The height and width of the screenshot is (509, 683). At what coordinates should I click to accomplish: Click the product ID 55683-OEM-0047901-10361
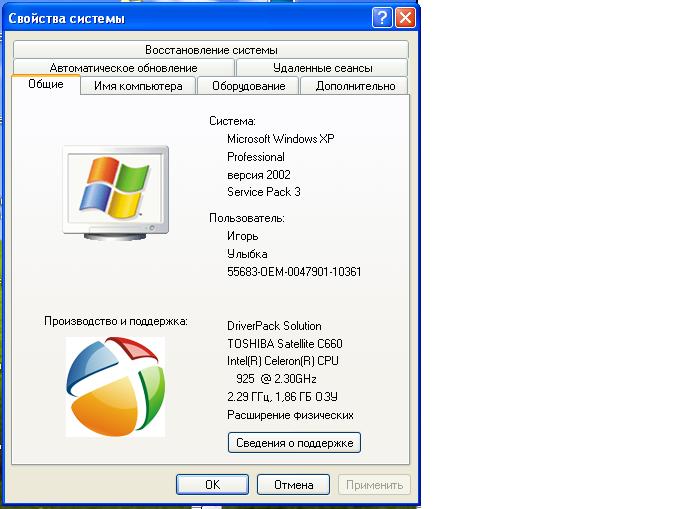click(x=294, y=272)
